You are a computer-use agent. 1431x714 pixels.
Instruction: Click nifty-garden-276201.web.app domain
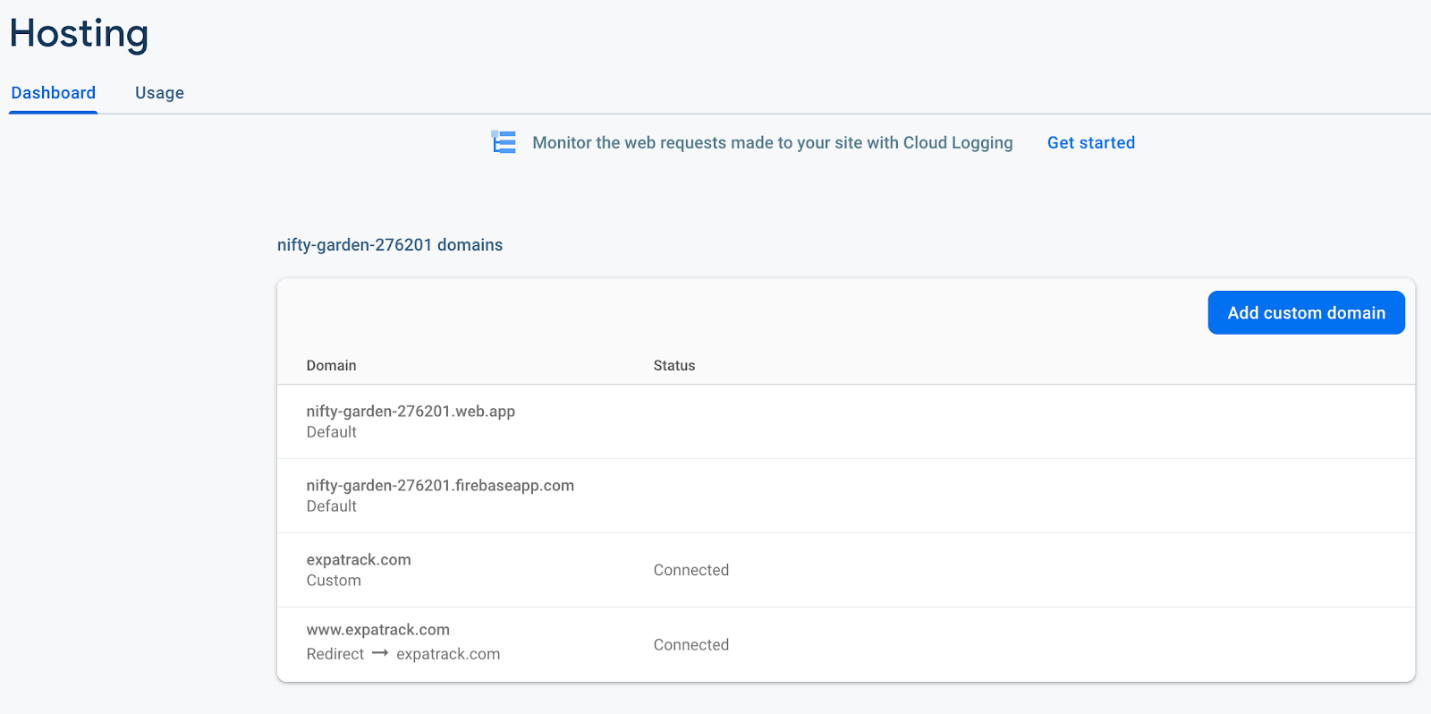(411, 411)
